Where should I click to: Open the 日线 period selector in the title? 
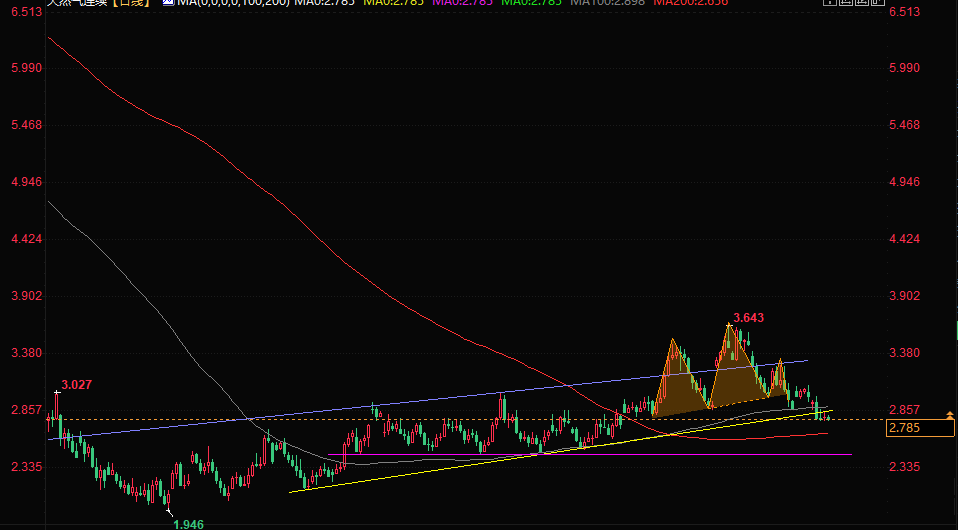[x=129, y=3]
